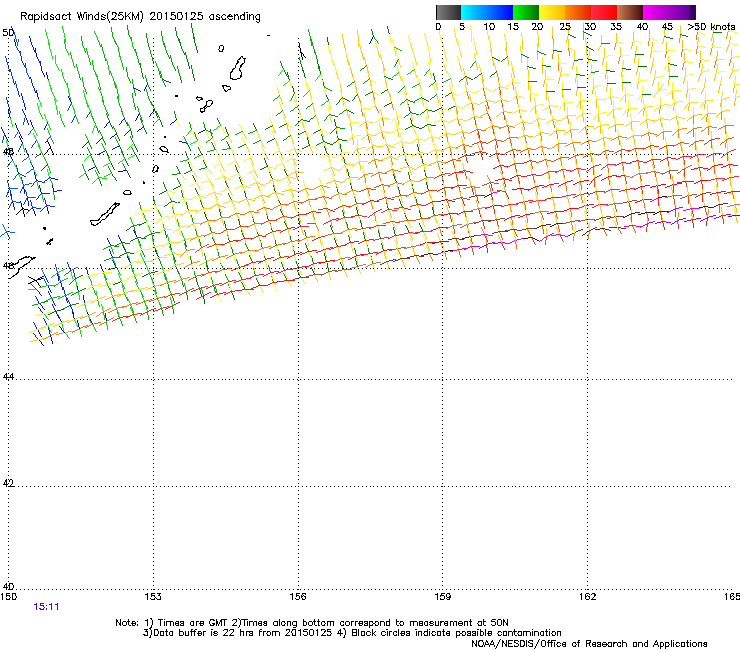Click the gray 0-5 knots color segment
Image resolution: width=740 pixels, height=650 pixels.
(448, 12)
